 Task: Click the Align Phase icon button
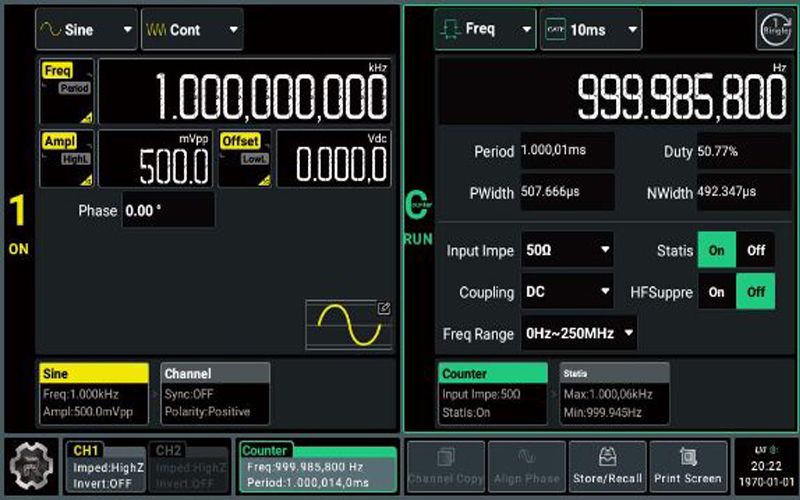pos(528,466)
